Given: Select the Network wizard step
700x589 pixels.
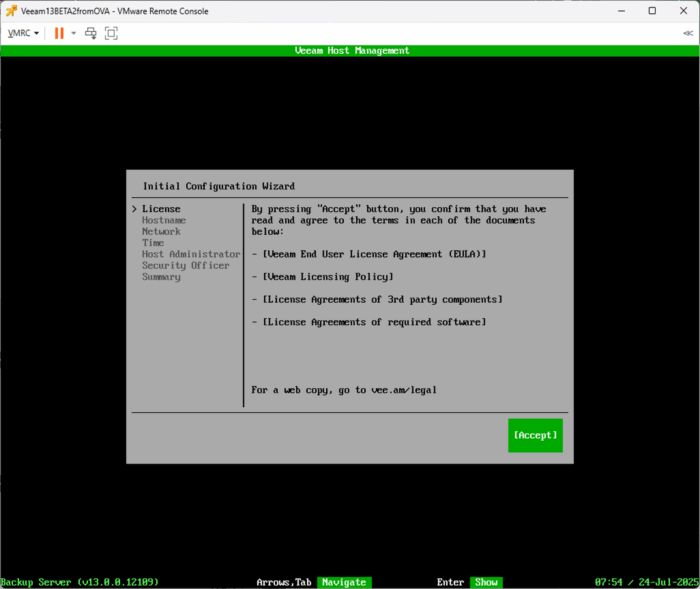Looking at the screenshot, I should click(161, 231).
